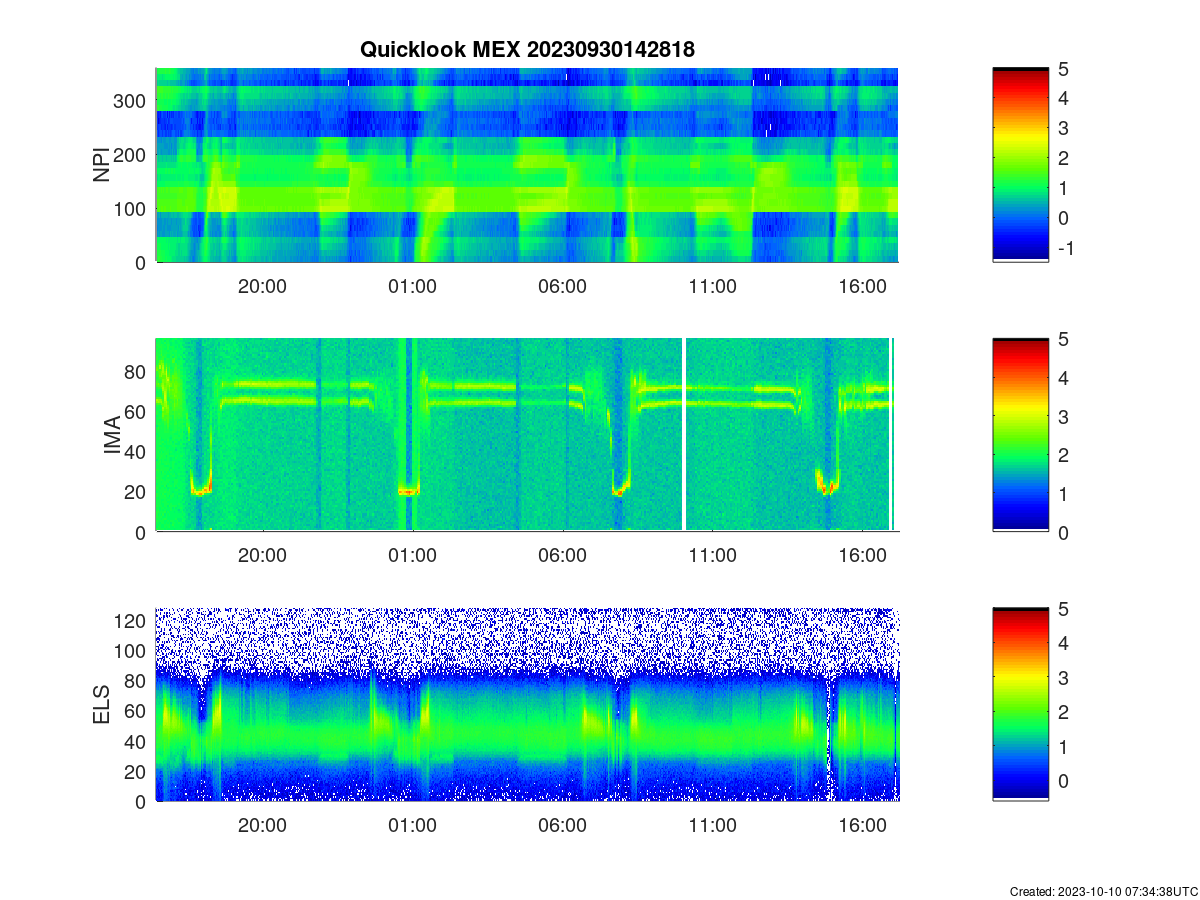Click the 60 tick on IMA axis
Image resolution: width=1200 pixels, height=900 pixels.
point(137,411)
